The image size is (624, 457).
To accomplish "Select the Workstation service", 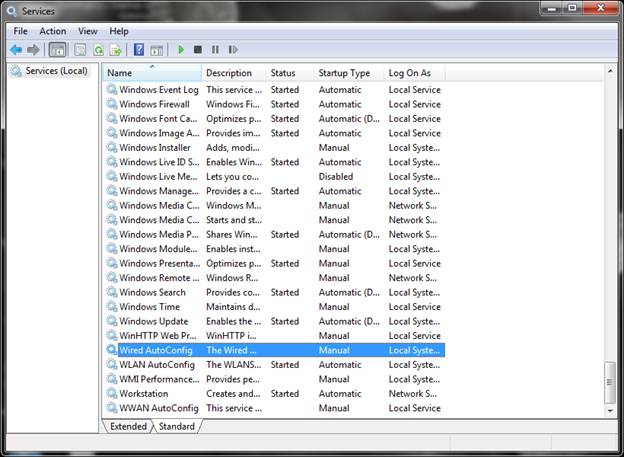I will tap(275, 393).
